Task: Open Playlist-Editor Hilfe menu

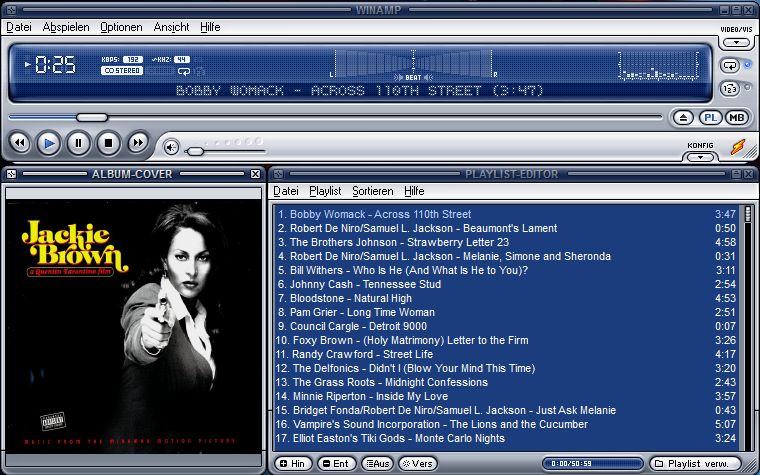Action: [x=414, y=191]
